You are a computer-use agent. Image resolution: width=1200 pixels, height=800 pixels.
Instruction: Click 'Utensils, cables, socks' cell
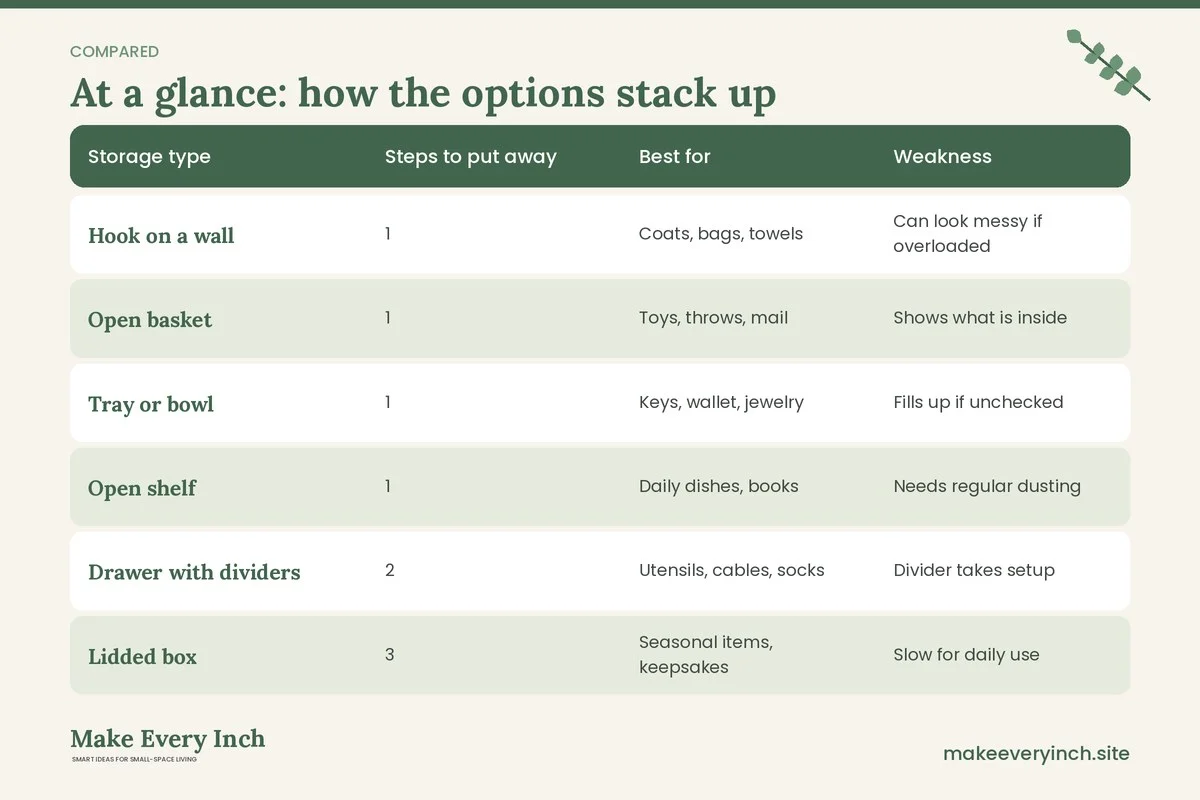pyautogui.click(x=732, y=570)
